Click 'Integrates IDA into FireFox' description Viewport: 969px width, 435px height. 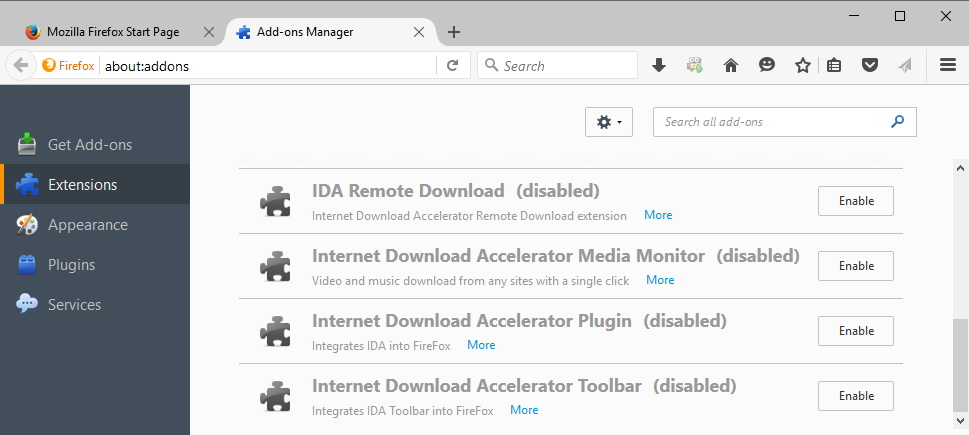[x=381, y=345]
